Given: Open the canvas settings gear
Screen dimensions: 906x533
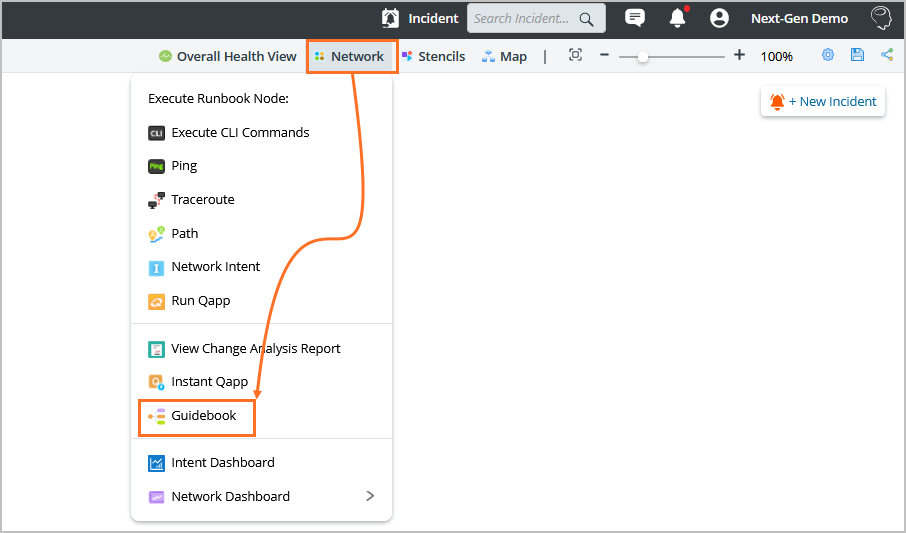Looking at the screenshot, I should (828, 56).
